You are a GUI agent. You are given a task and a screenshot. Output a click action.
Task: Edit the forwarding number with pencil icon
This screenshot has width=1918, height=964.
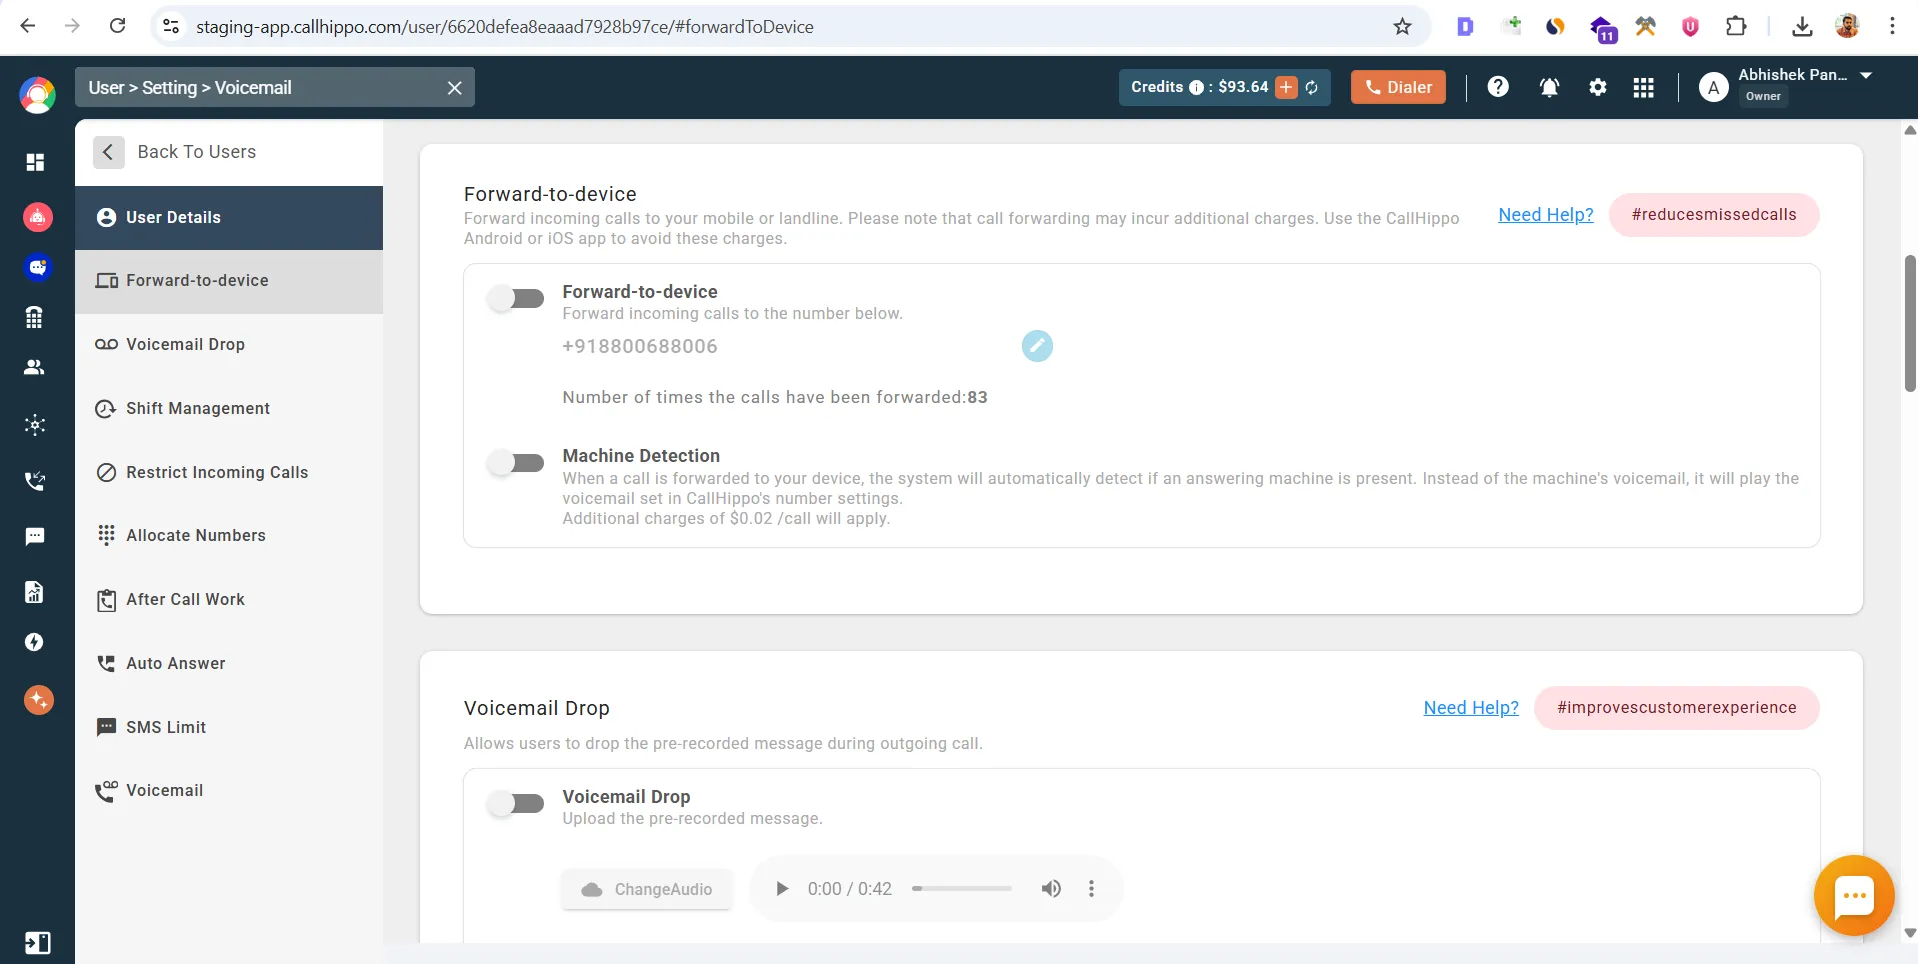coord(1037,345)
